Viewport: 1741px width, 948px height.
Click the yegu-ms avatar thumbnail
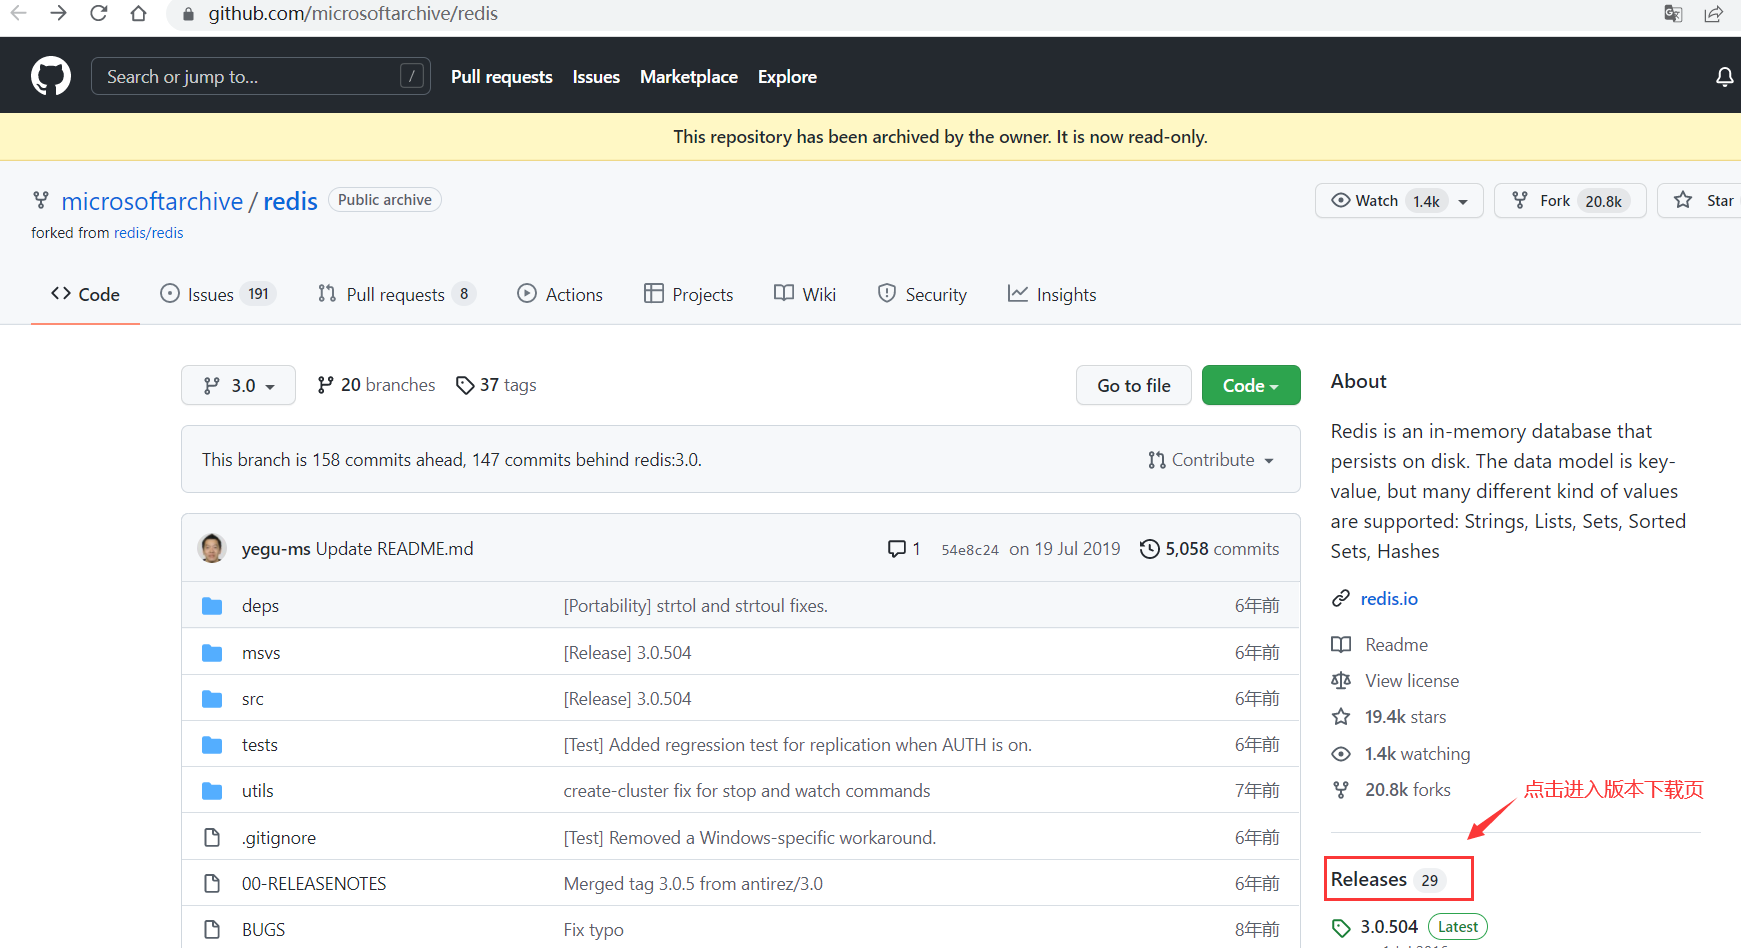coord(212,548)
